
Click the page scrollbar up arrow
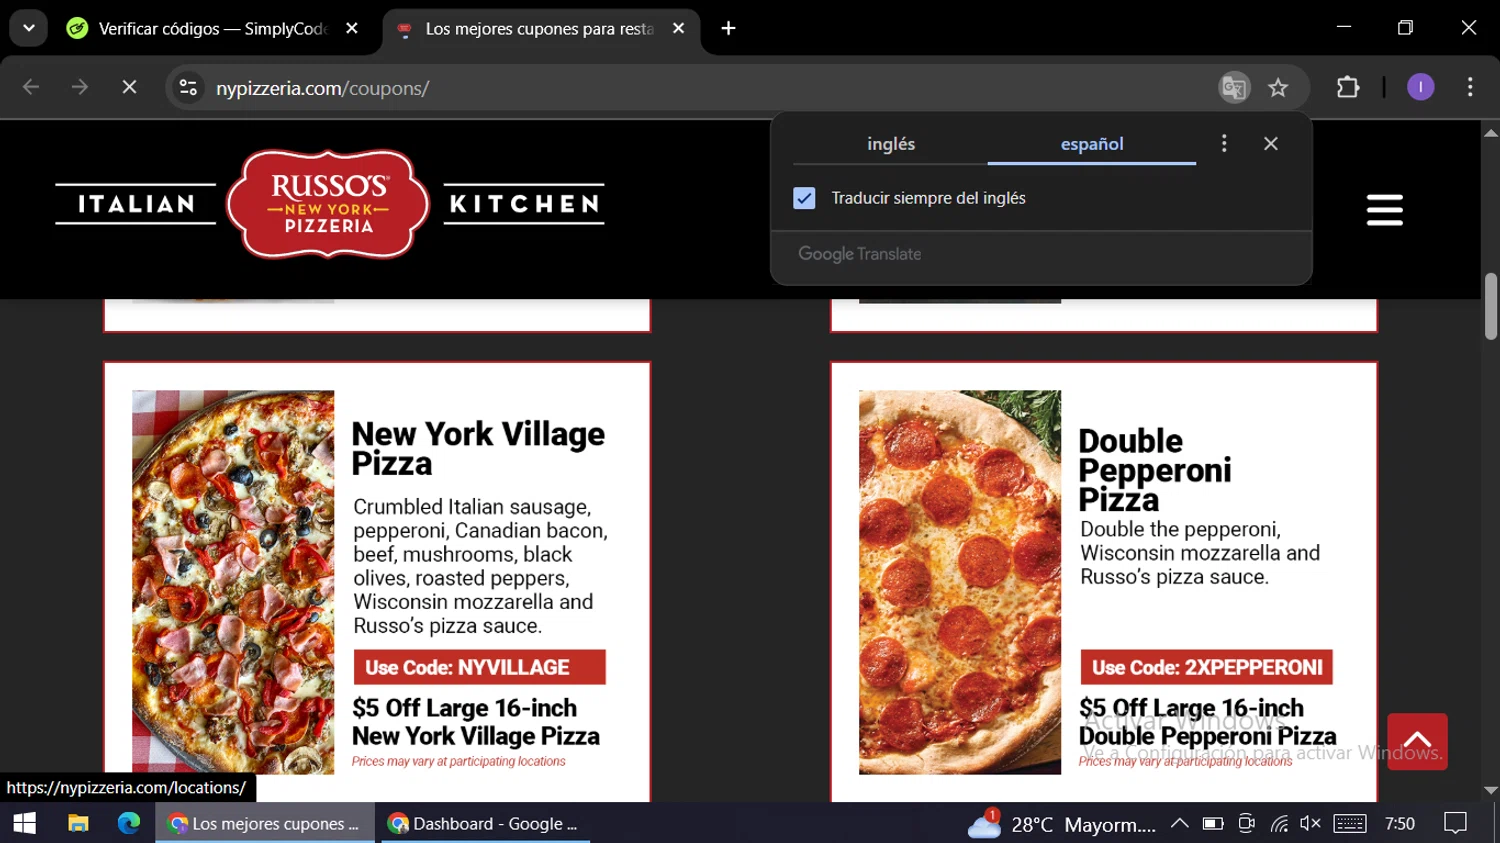pos(1491,132)
